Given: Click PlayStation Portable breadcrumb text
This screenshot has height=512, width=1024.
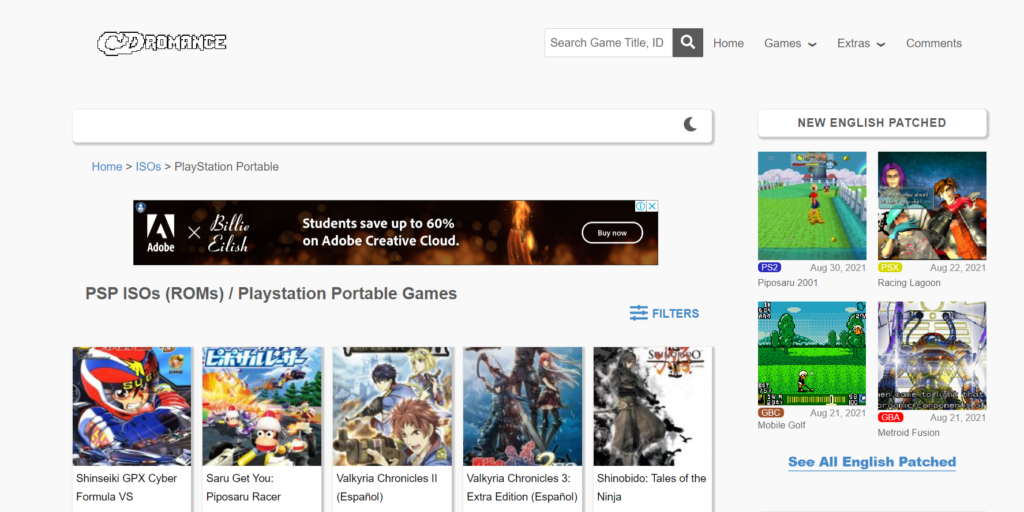Looking at the screenshot, I should [227, 167].
